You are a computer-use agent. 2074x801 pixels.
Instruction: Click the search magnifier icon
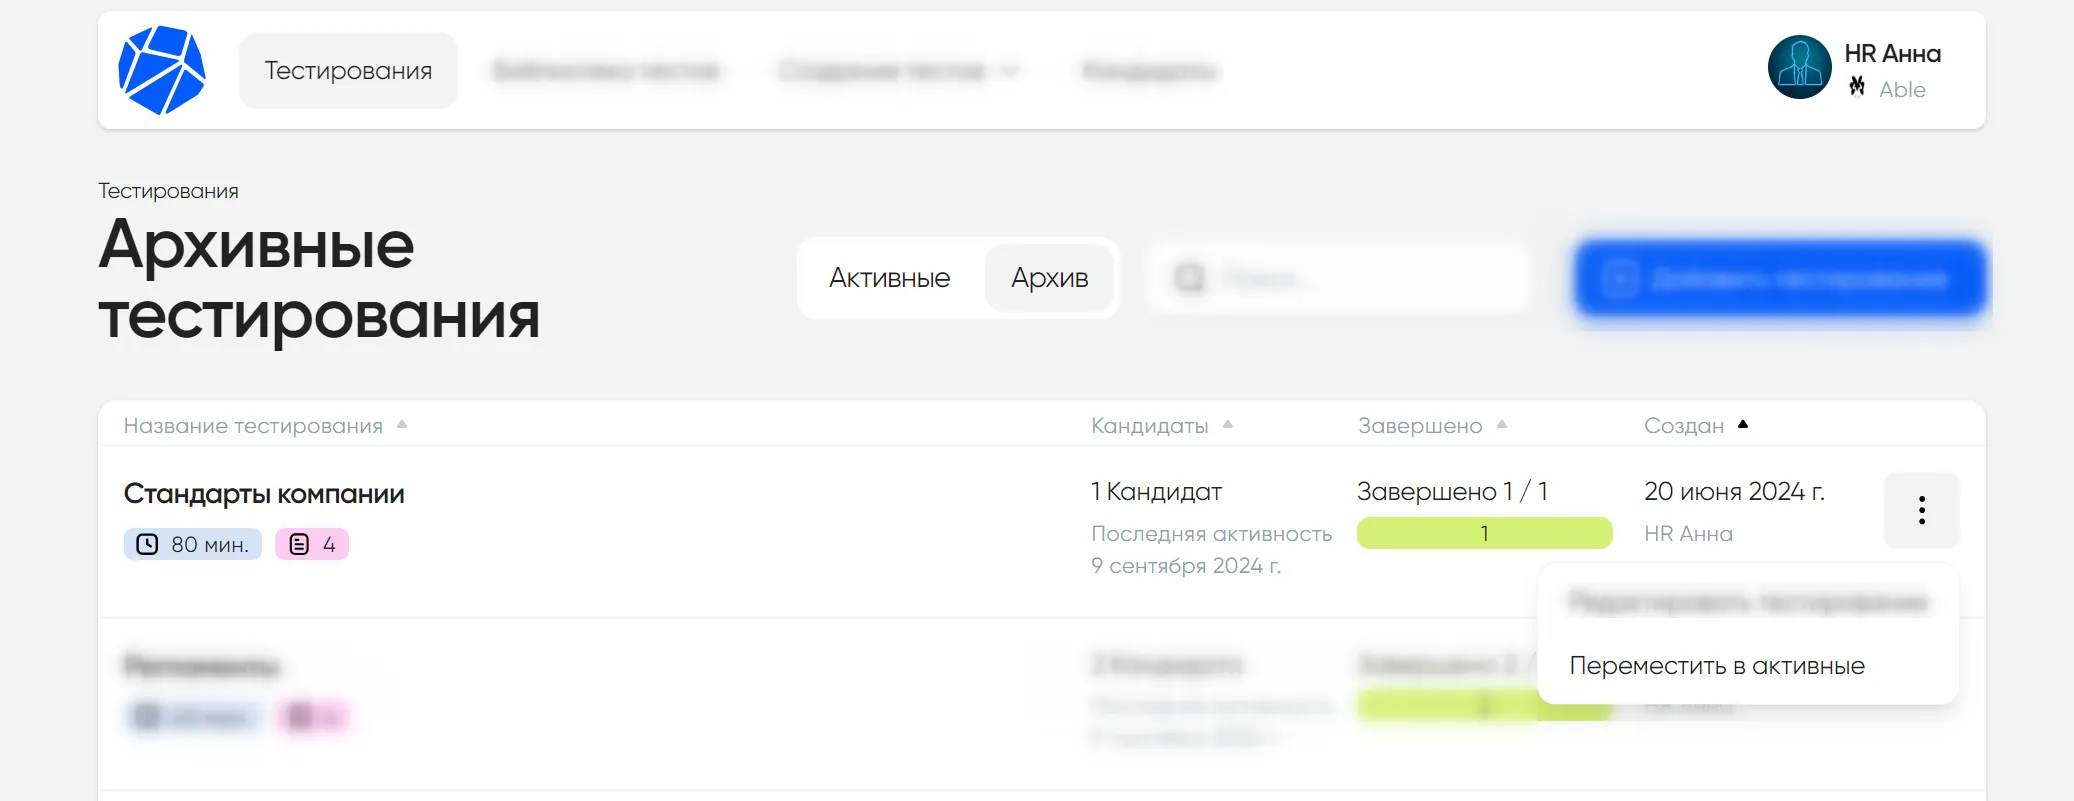(x=1190, y=278)
